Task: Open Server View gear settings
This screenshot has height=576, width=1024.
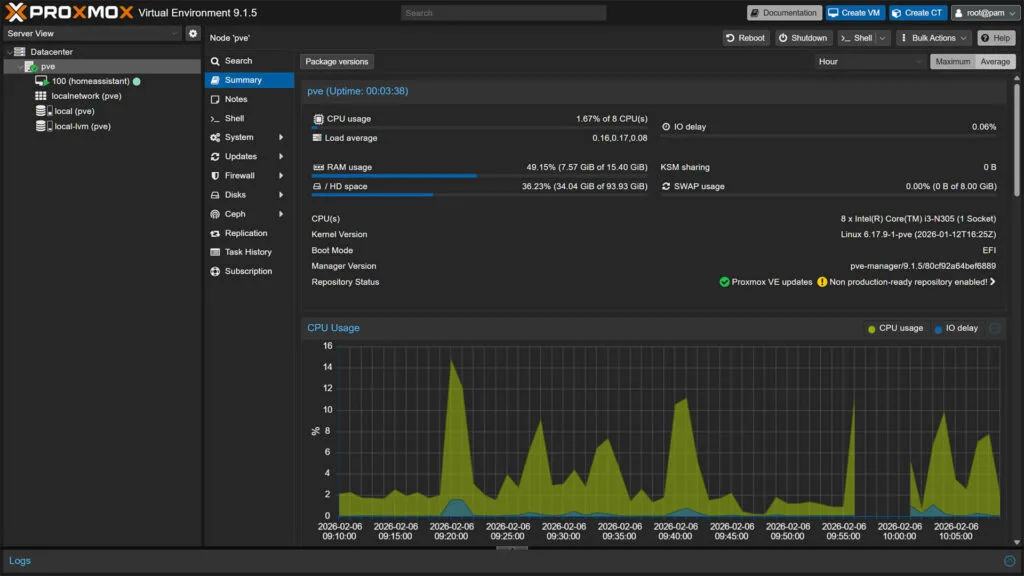Action: tap(193, 33)
